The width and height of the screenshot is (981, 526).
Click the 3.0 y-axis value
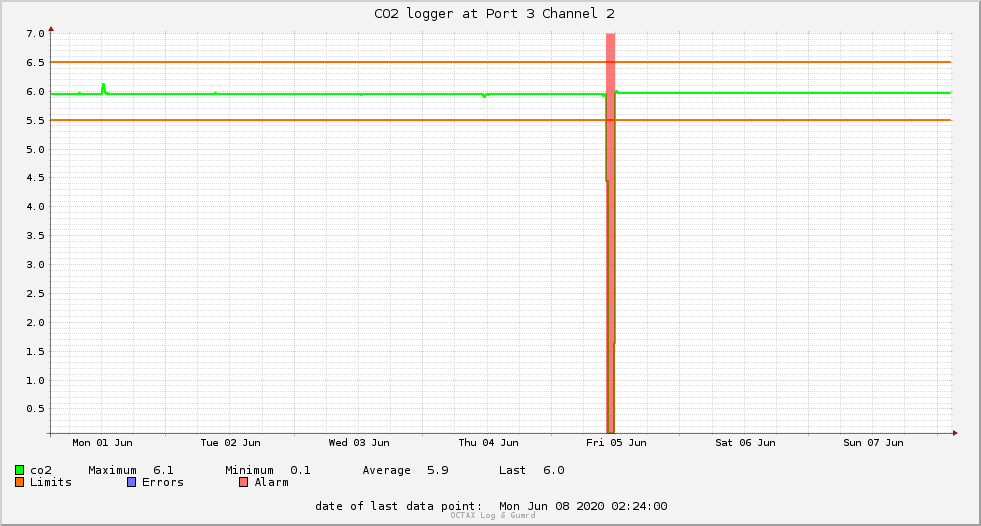click(x=36, y=265)
